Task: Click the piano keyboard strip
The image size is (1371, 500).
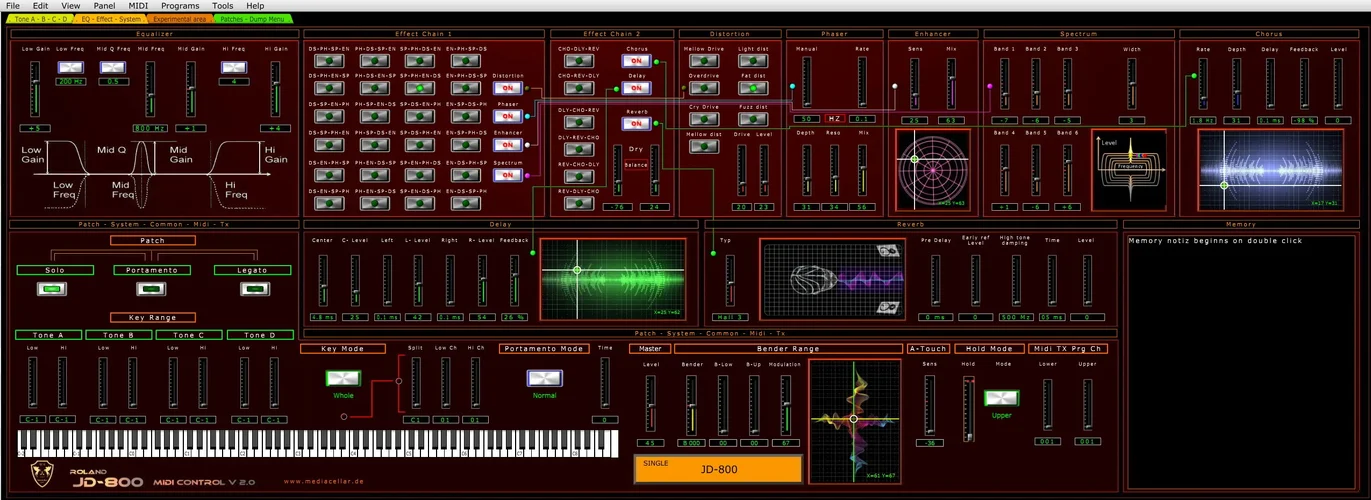Action: [318, 442]
